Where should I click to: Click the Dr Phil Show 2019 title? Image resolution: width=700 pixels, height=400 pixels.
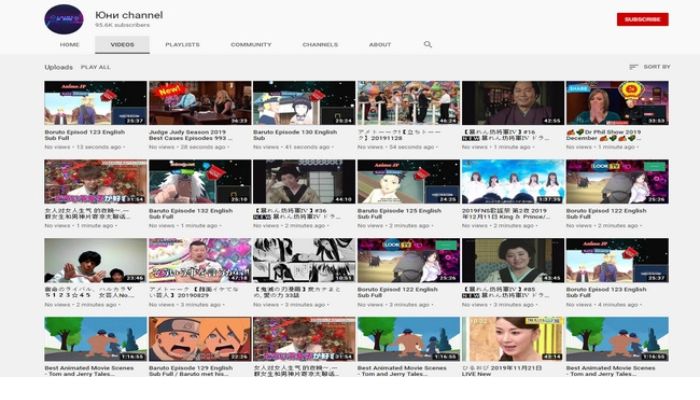pyautogui.click(x=604, y=135)
